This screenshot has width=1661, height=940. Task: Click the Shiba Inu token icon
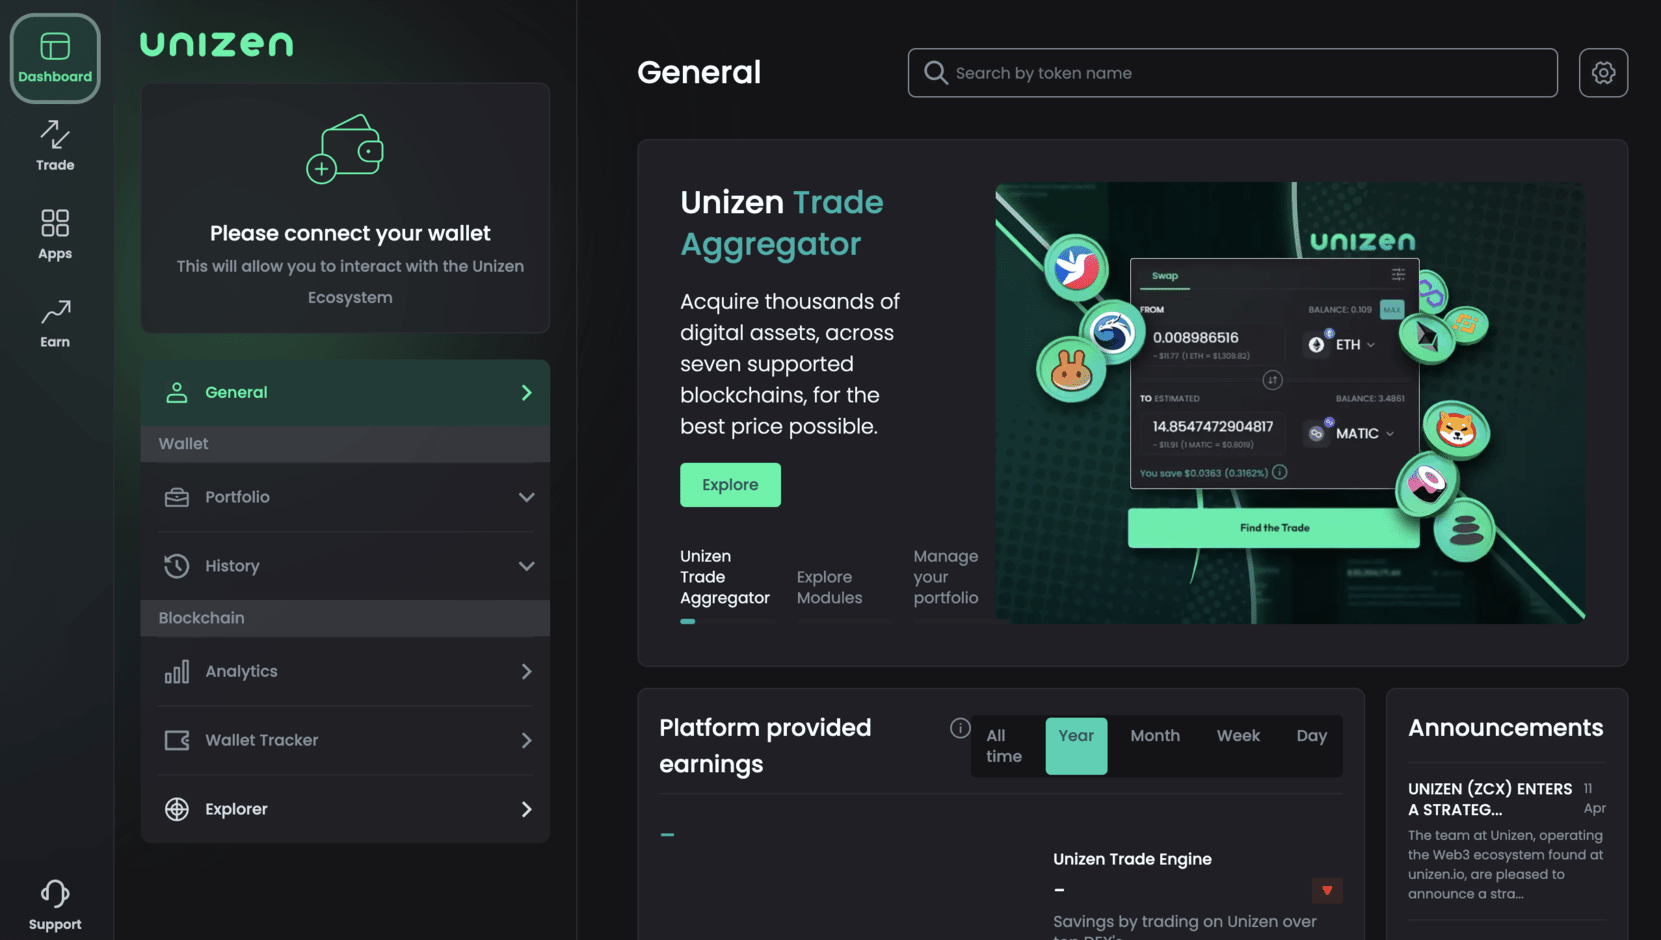click(1456, 430)
